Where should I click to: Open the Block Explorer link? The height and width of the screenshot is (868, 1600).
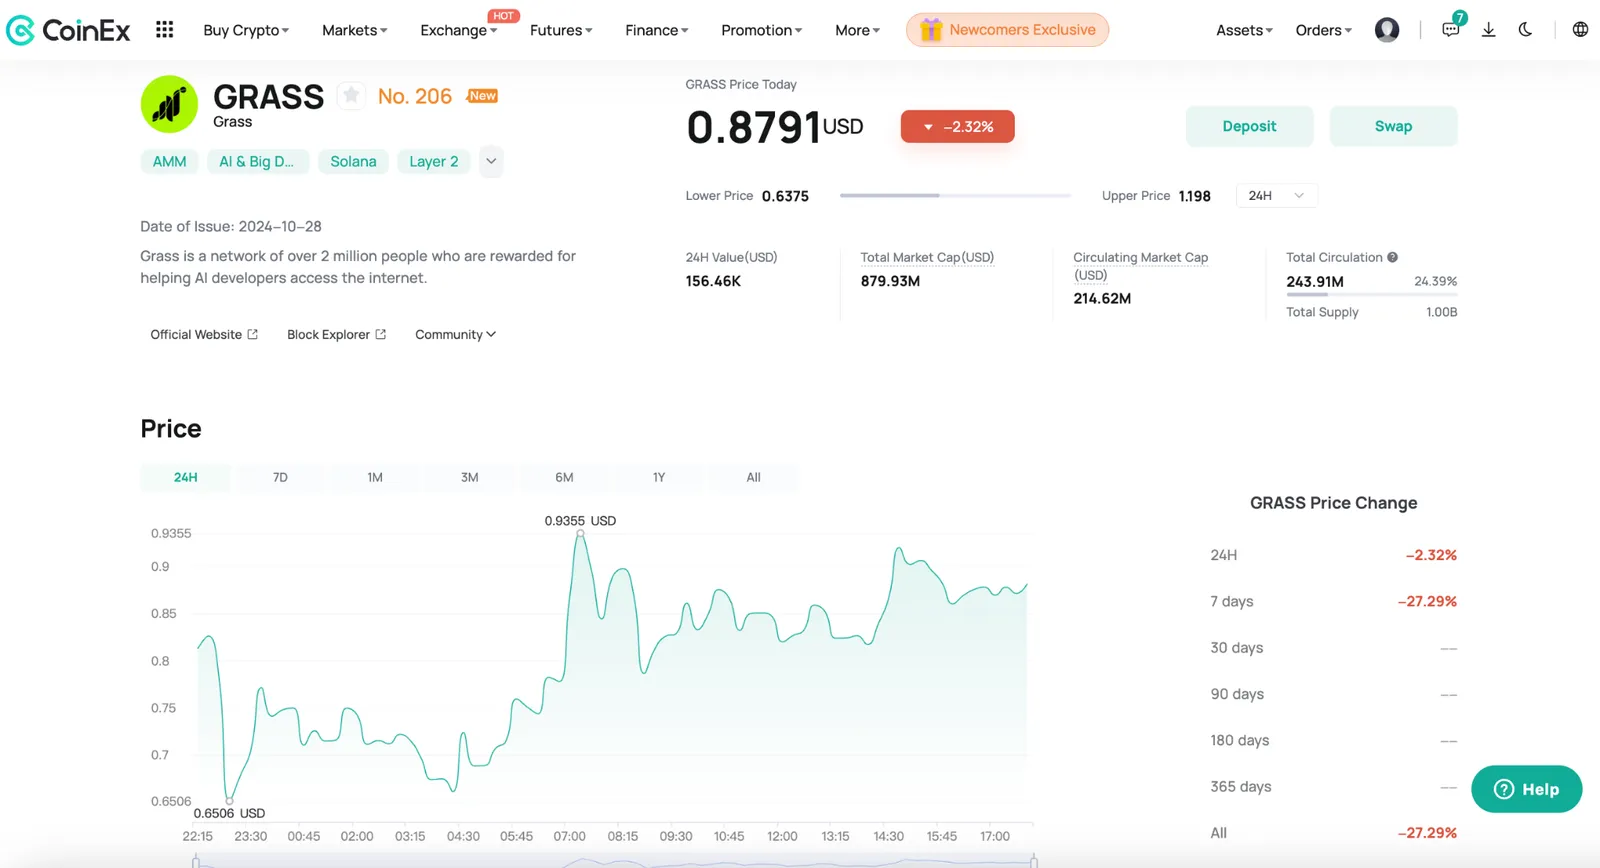336,334
